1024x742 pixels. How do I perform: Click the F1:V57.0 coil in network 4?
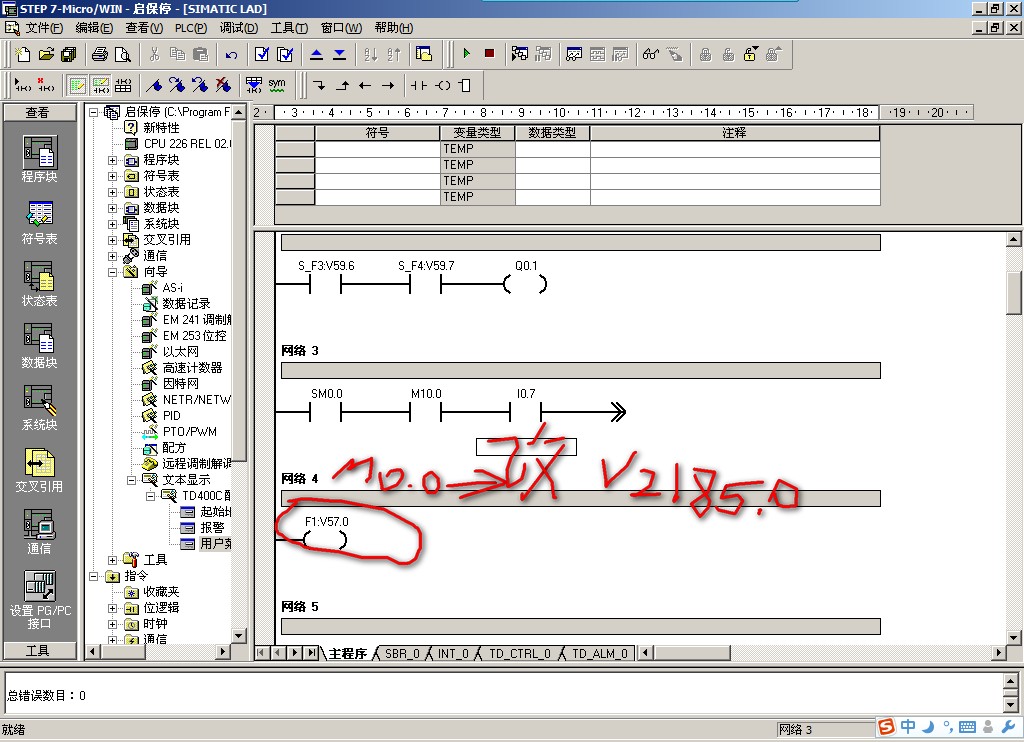(x=326, y=540)
